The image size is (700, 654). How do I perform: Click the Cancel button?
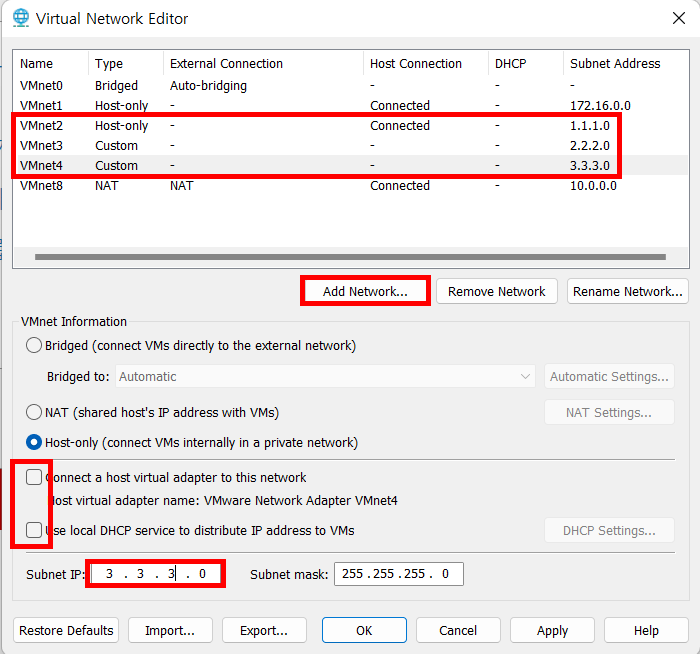tap(458, 630)
